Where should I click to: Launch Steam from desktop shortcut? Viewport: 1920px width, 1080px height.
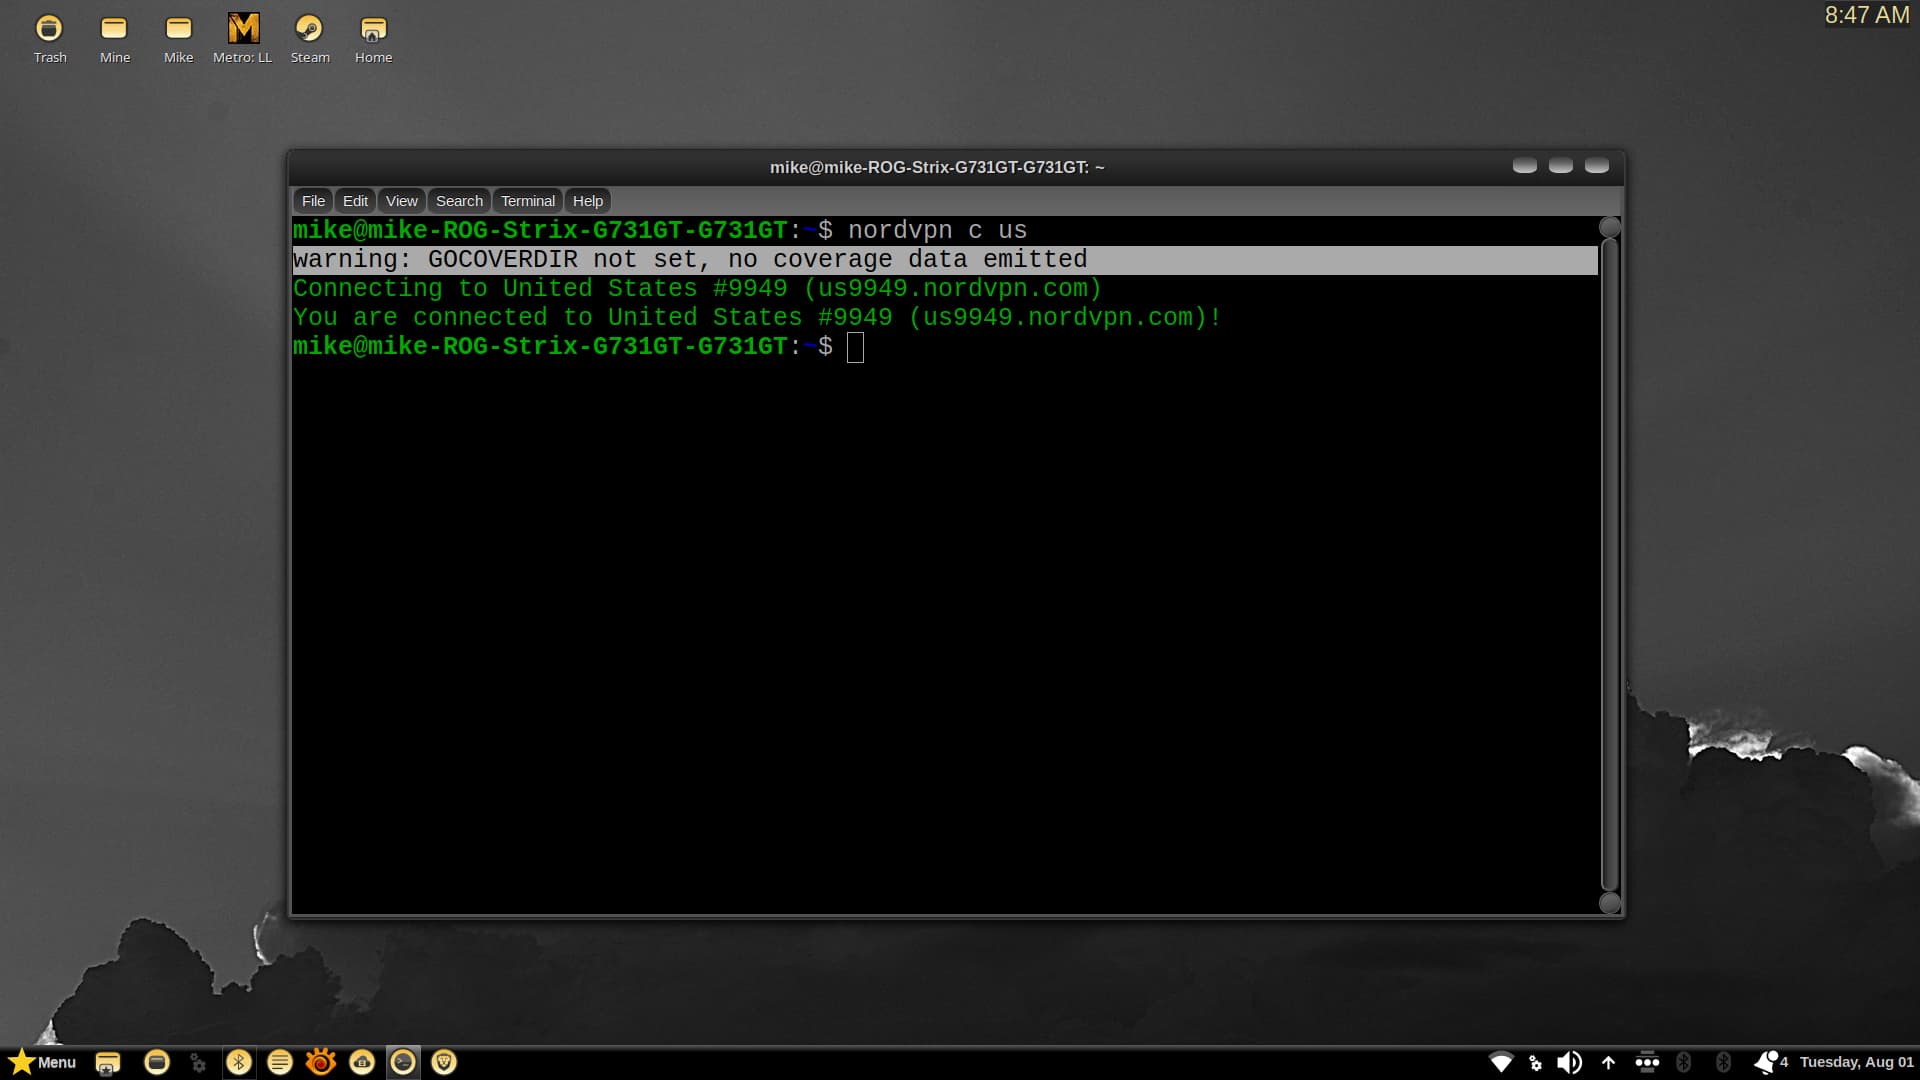(x=309, y=39)
